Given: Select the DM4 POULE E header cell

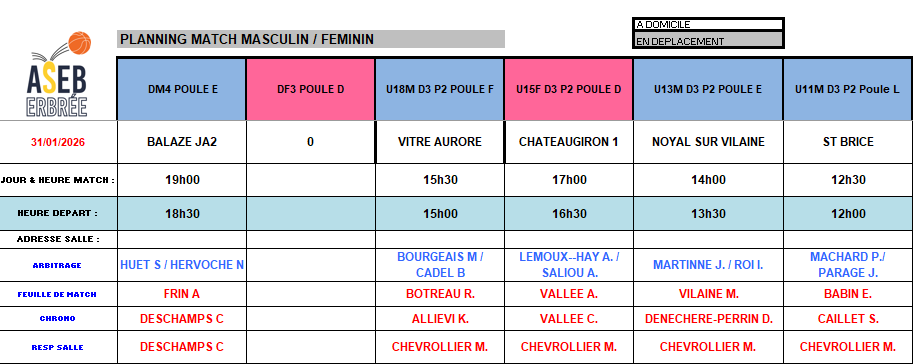Looking at the screenshot, I should tap(182, 89).
